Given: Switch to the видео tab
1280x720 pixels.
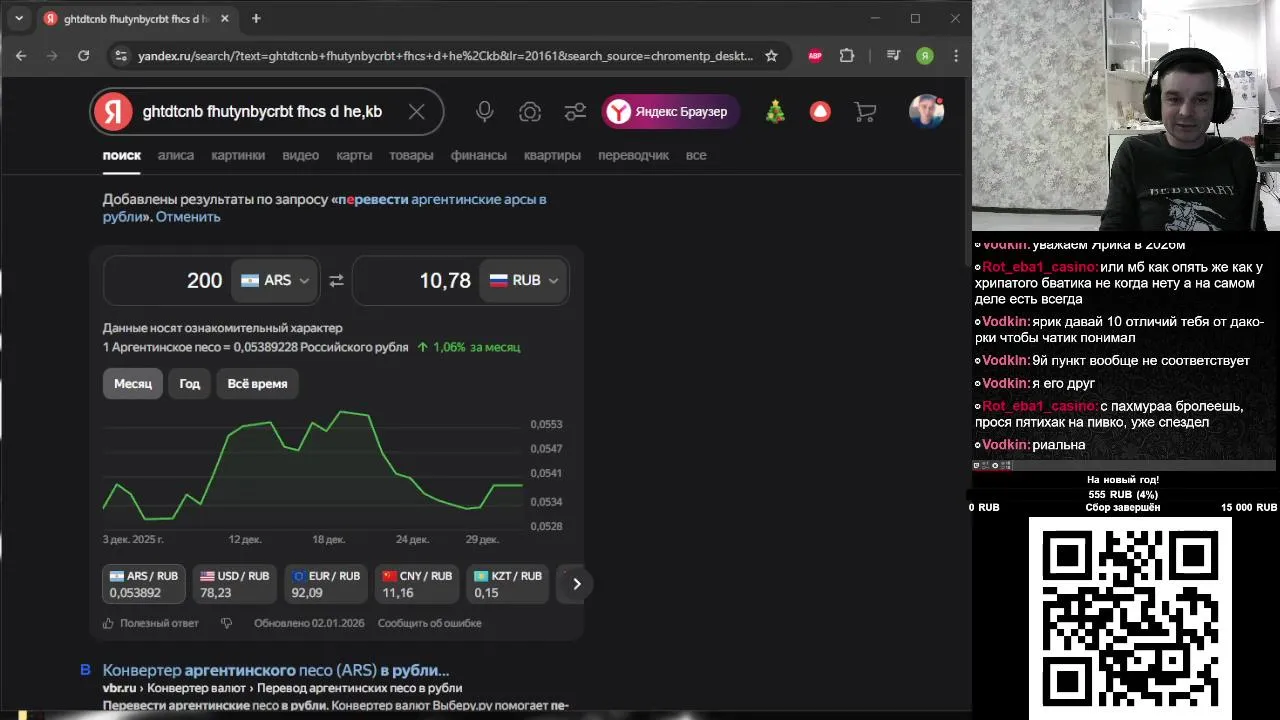Looking at the screenshot, I should tap(300, 155).
